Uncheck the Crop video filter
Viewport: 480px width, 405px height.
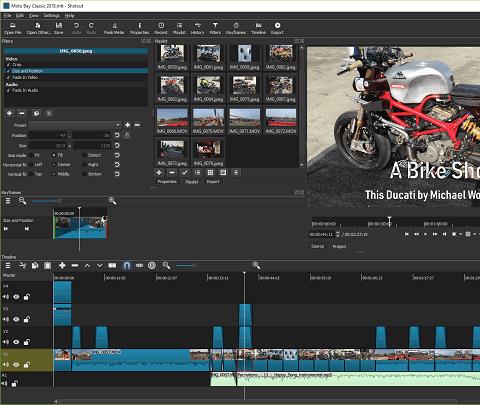(x=8, y=65)
